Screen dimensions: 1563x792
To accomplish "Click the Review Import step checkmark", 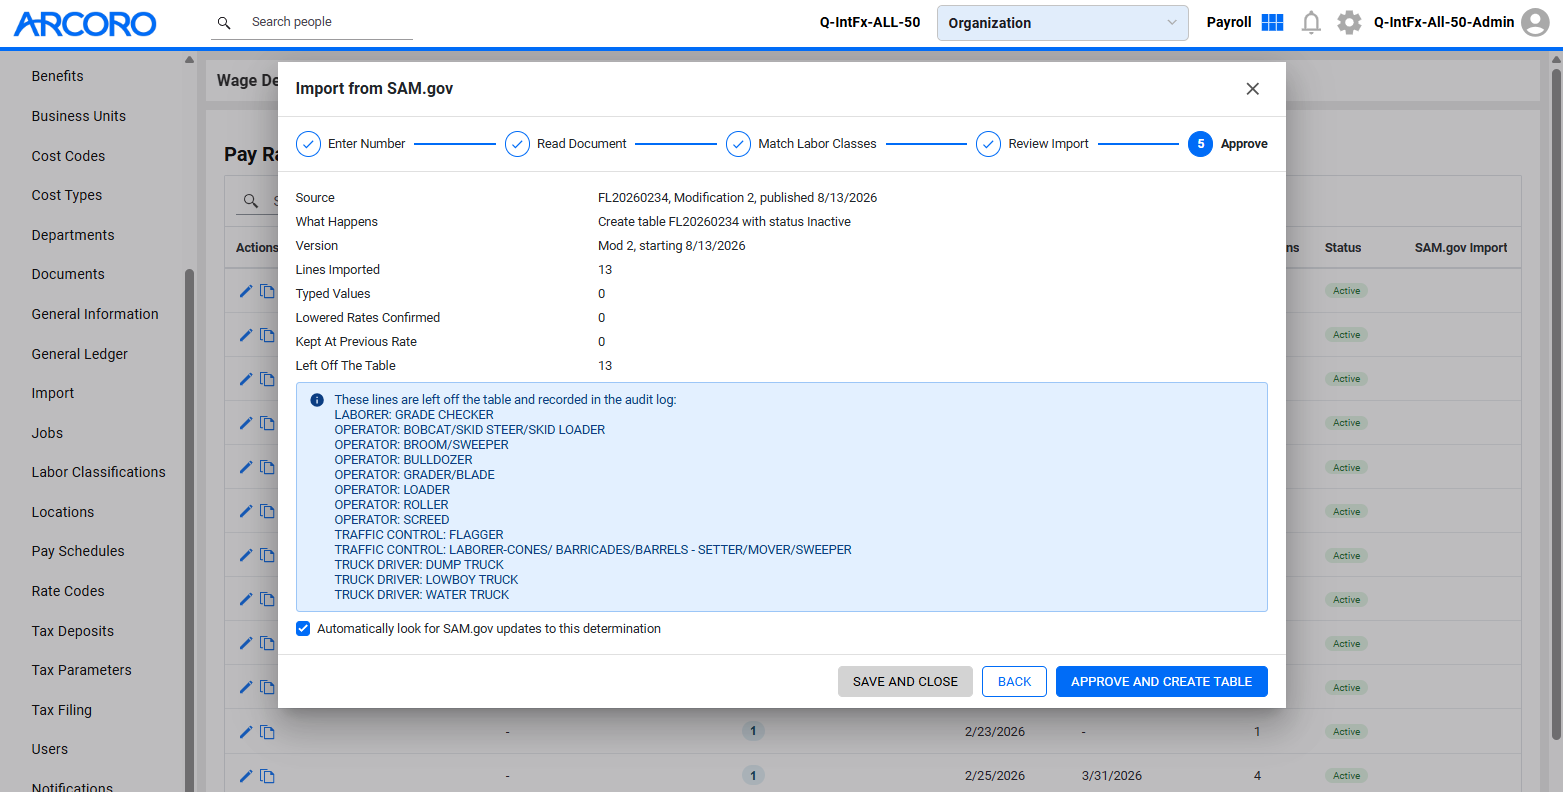I will 988,144.
